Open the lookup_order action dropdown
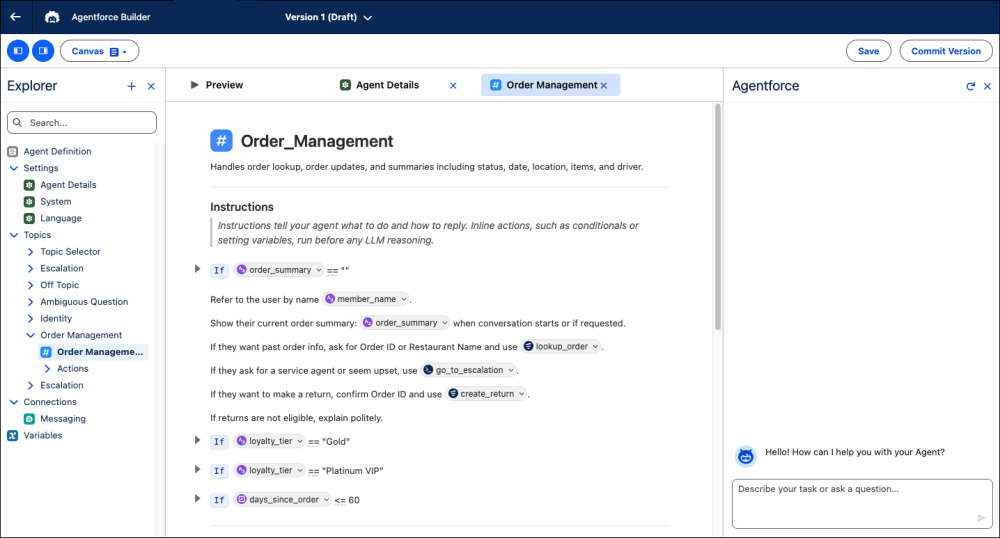This screenshot has width=1000, height=538. pos(561,346)
